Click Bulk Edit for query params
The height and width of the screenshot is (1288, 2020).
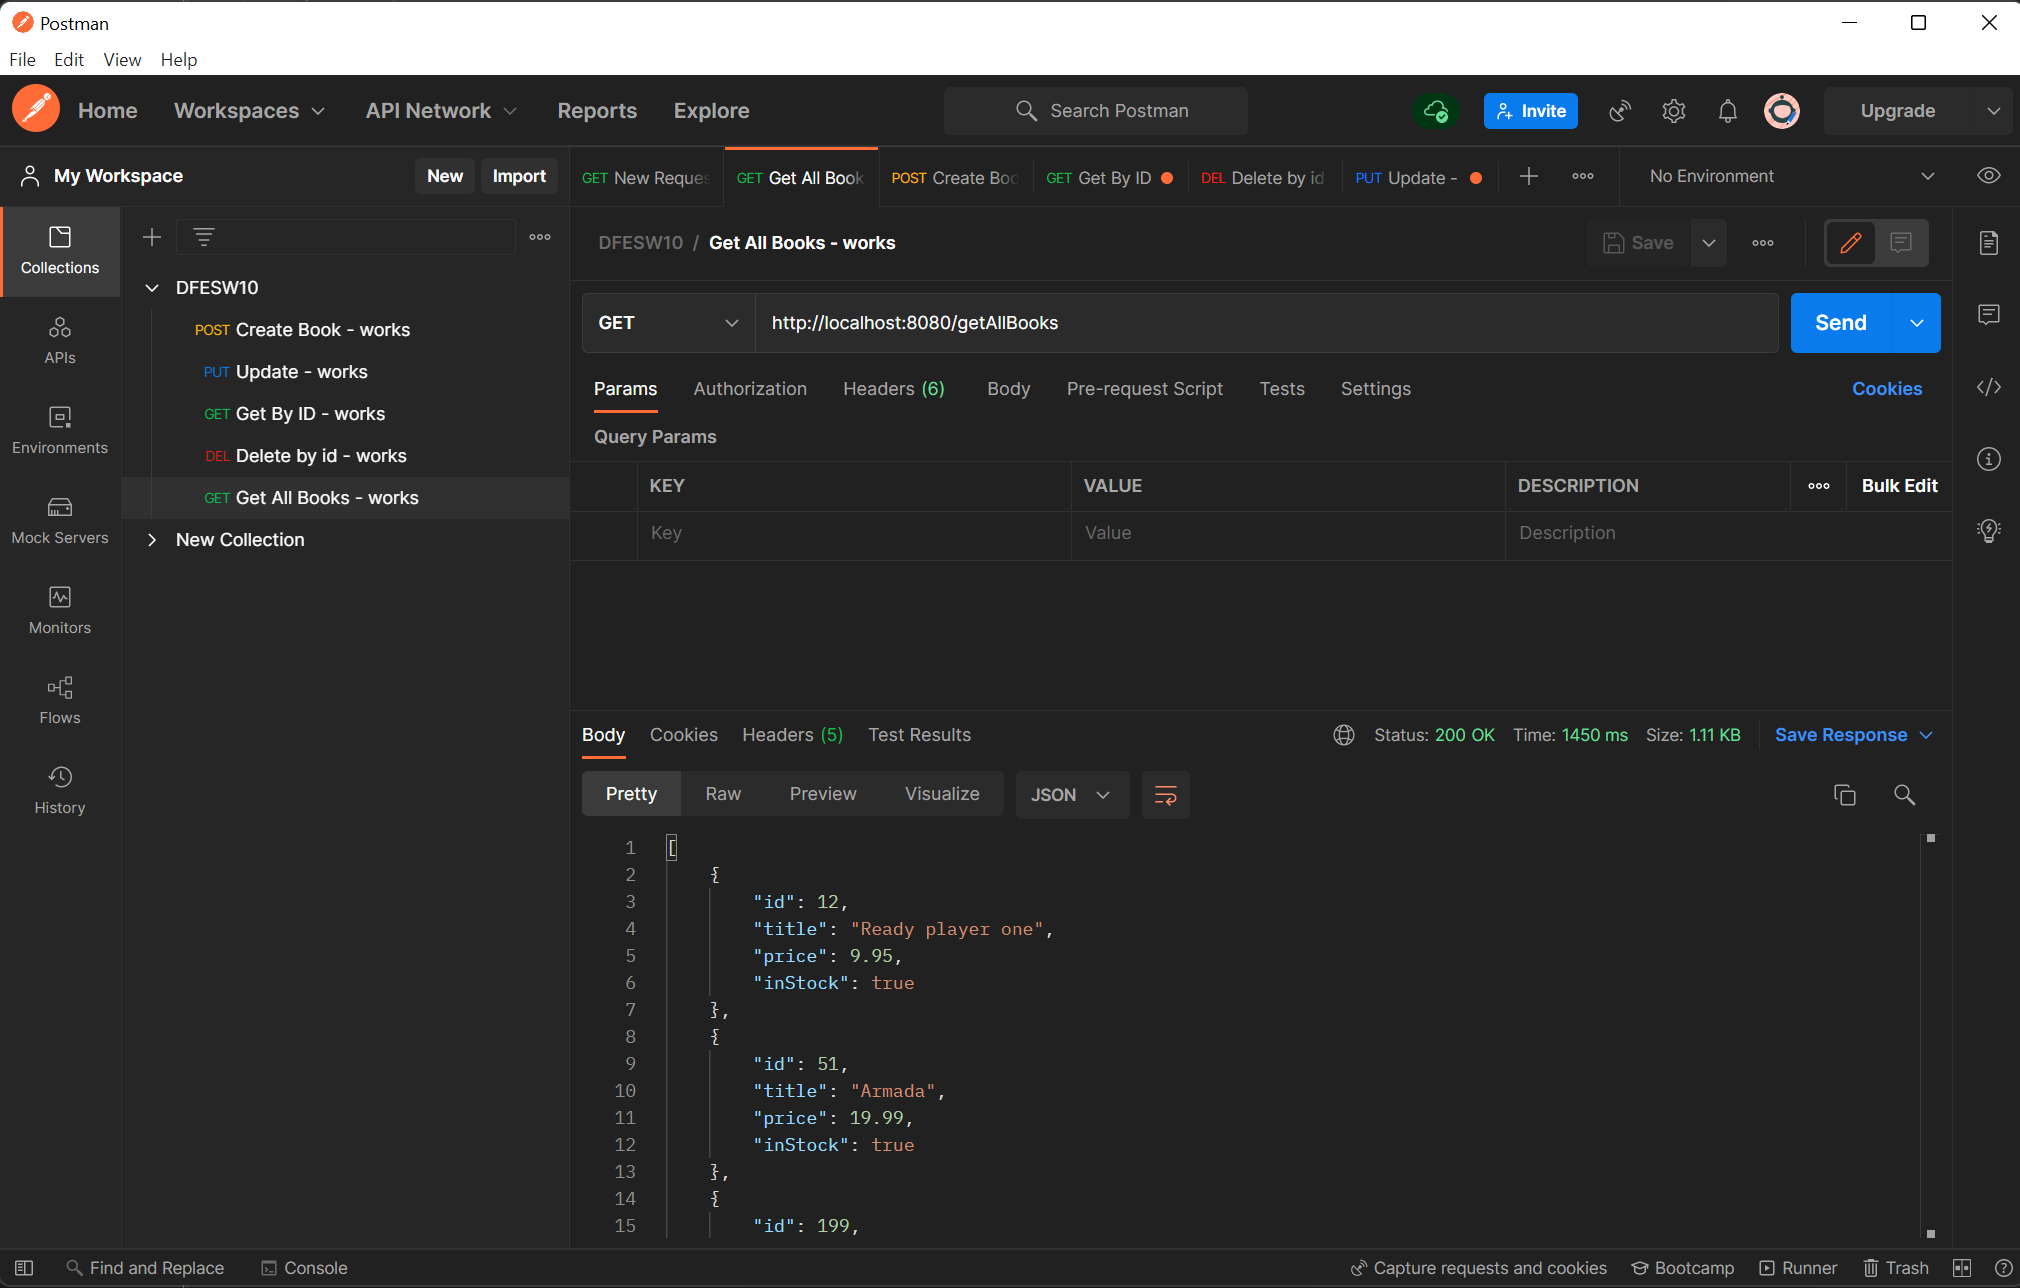tap(1899, 486)
